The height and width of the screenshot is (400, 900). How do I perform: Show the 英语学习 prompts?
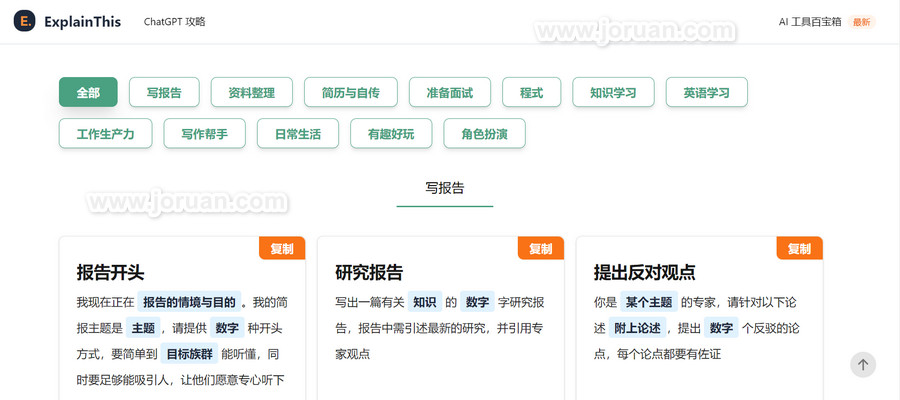(706, 92)
